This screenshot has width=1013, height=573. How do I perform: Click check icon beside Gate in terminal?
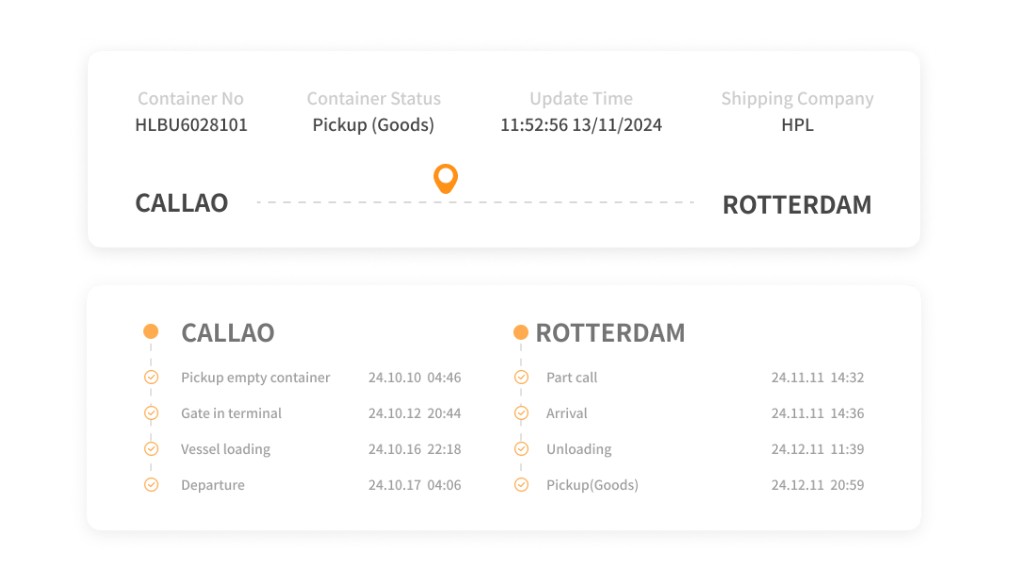point(151,413)
